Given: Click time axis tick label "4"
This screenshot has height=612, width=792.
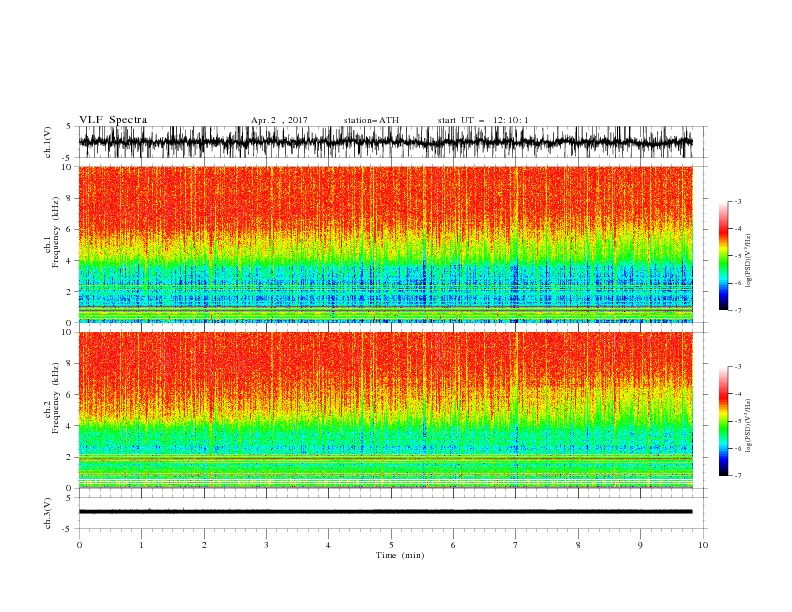Looking at the screenshot, I should coord(328,545).
